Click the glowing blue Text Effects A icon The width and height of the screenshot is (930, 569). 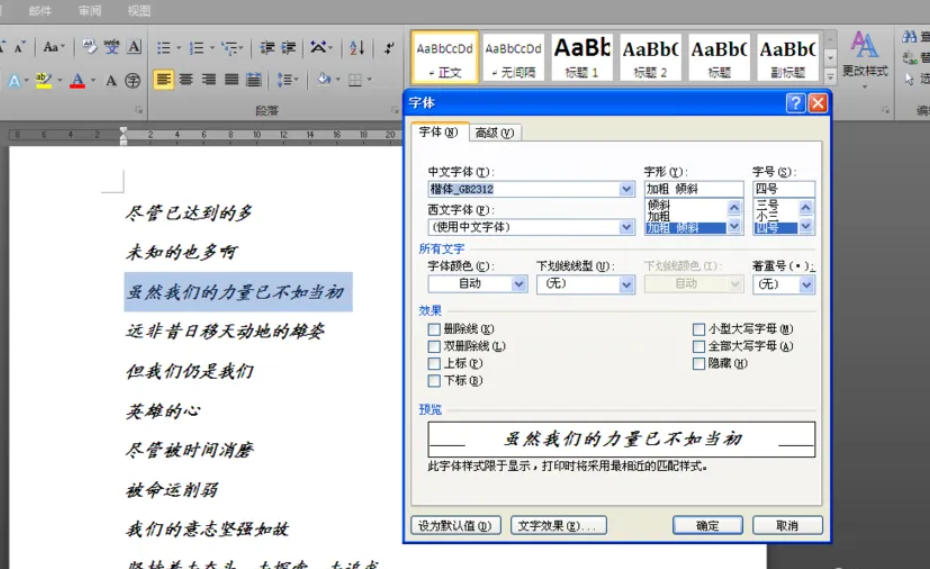[x=14, y=80]
